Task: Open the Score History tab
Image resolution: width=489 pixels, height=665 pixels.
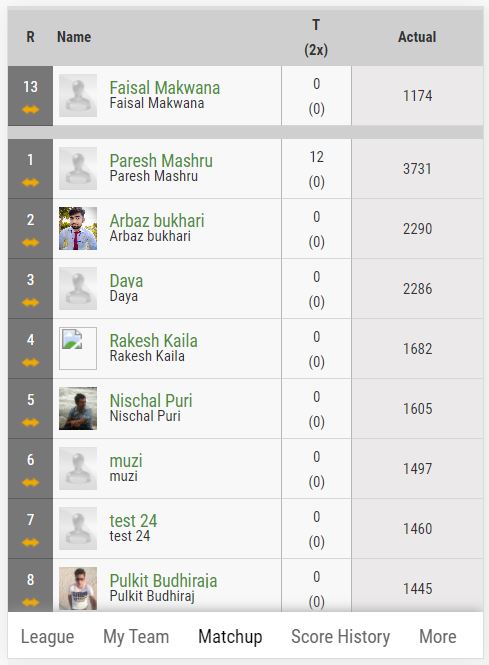Action: [341, 637]
